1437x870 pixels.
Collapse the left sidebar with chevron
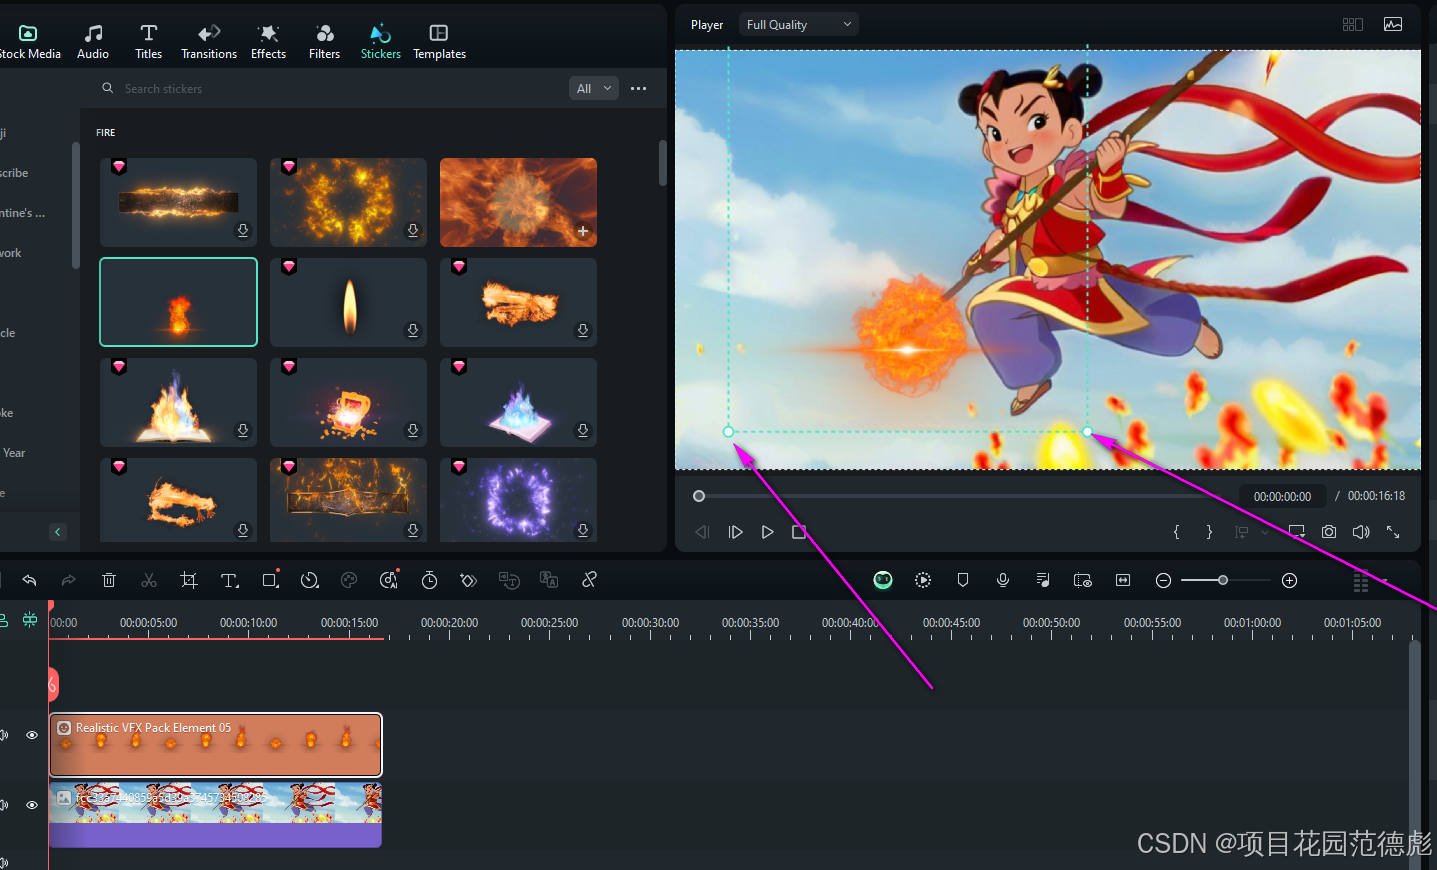57,532
